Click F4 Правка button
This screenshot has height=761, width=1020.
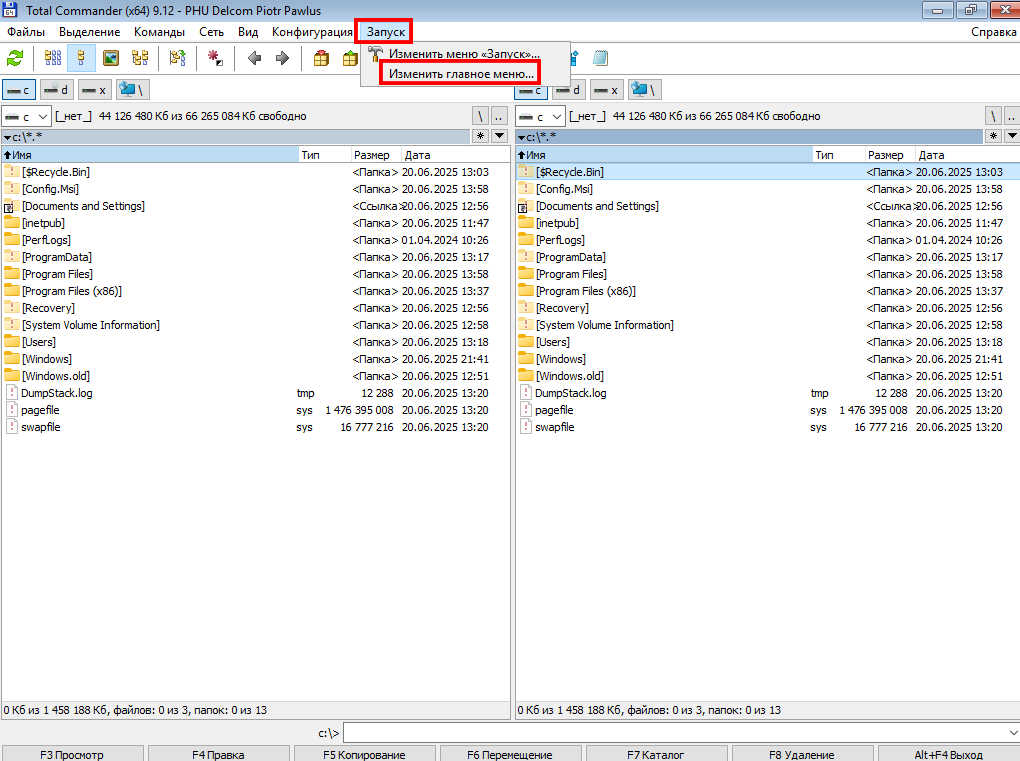pyautogui.click(x=219, y=754)
